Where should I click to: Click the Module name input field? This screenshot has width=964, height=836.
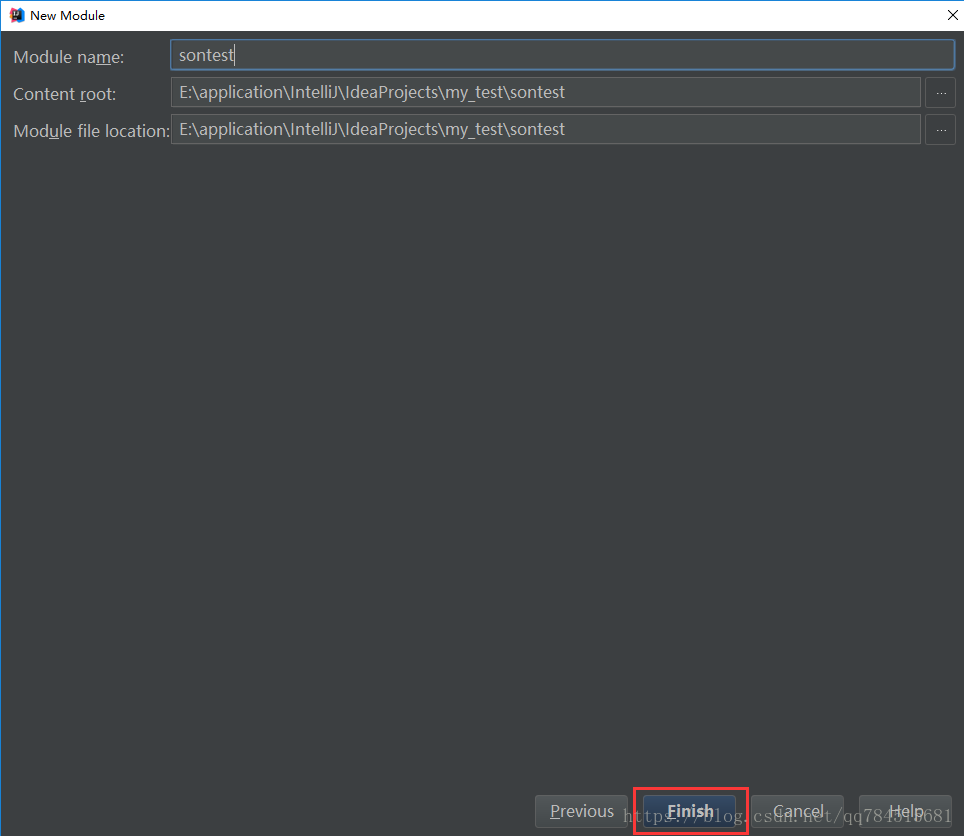[x=562, y=55]
